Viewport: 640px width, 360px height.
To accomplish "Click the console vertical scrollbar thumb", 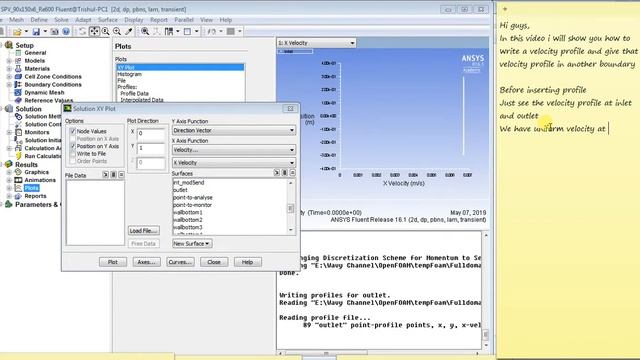I will coord(486,334).
